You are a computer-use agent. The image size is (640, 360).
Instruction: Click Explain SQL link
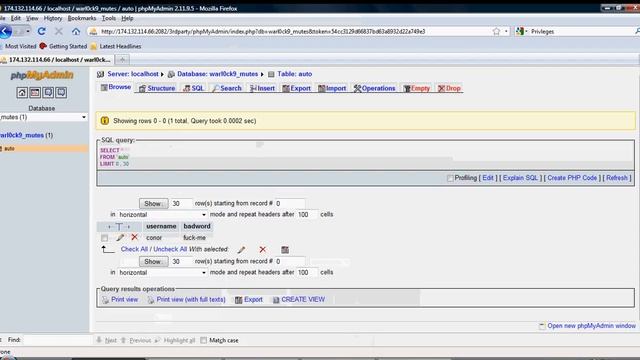point(520,178)
